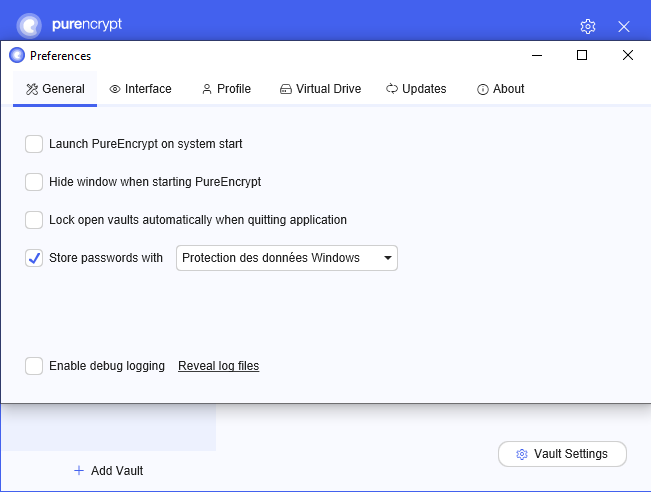Click the purencrypt brand name text
Screen dimensions: 651x492
(x=87, y=24)
